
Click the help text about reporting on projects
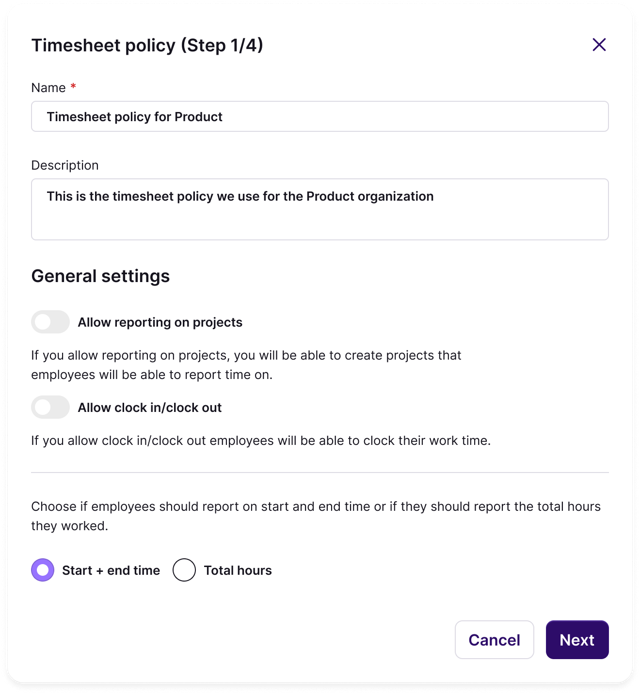click(x=246, y=364)
